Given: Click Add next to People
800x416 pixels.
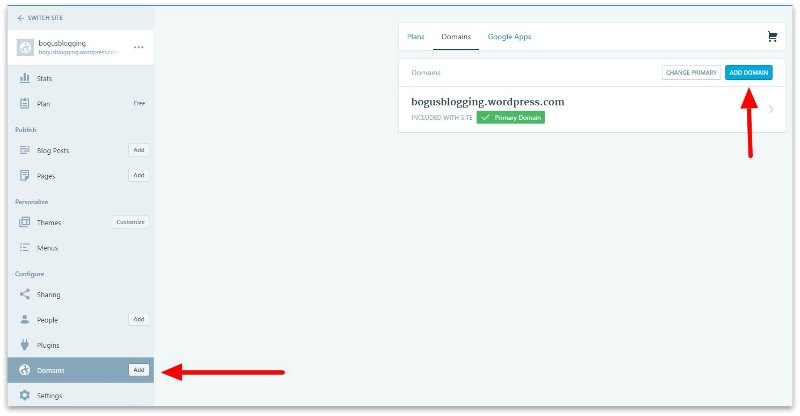Looking at the screenshot, I should pyautogui.click(x=139, y=319).
